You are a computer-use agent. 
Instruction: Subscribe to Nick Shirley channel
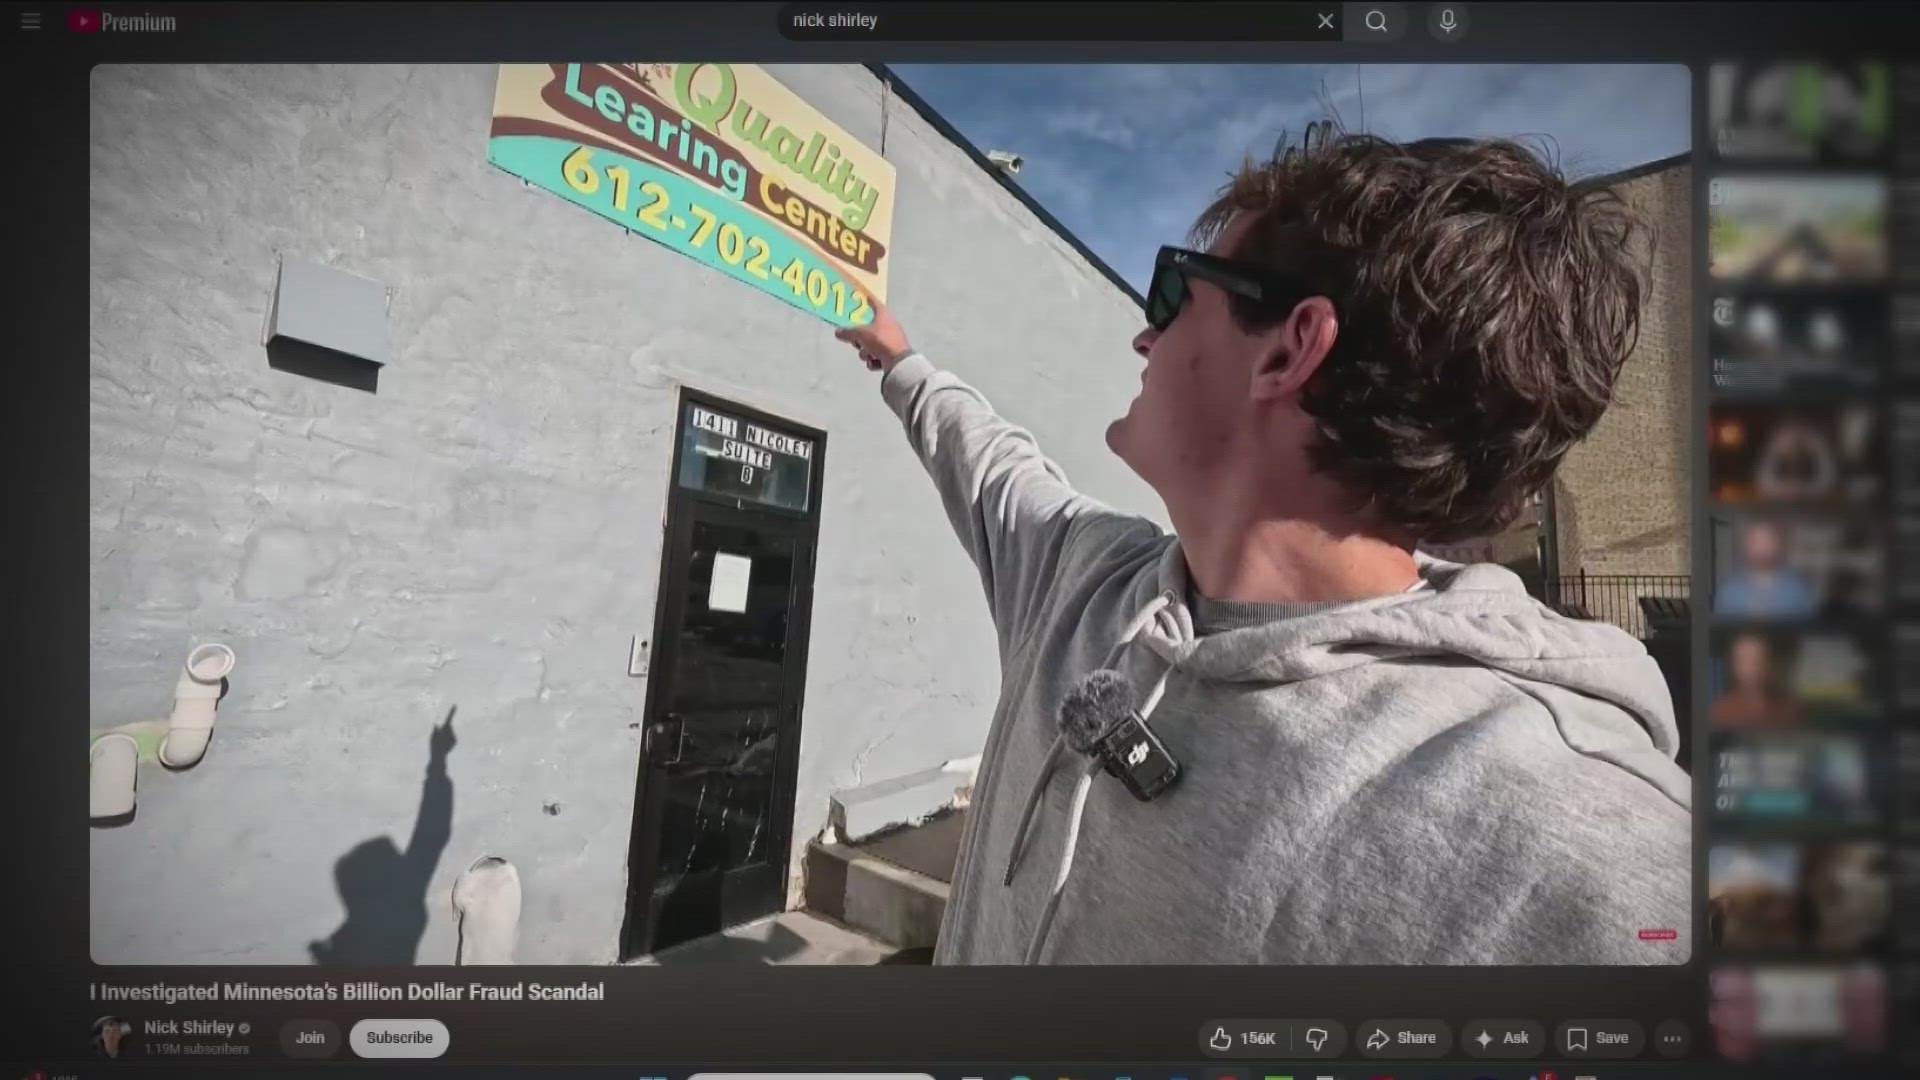click(399, 1038)
